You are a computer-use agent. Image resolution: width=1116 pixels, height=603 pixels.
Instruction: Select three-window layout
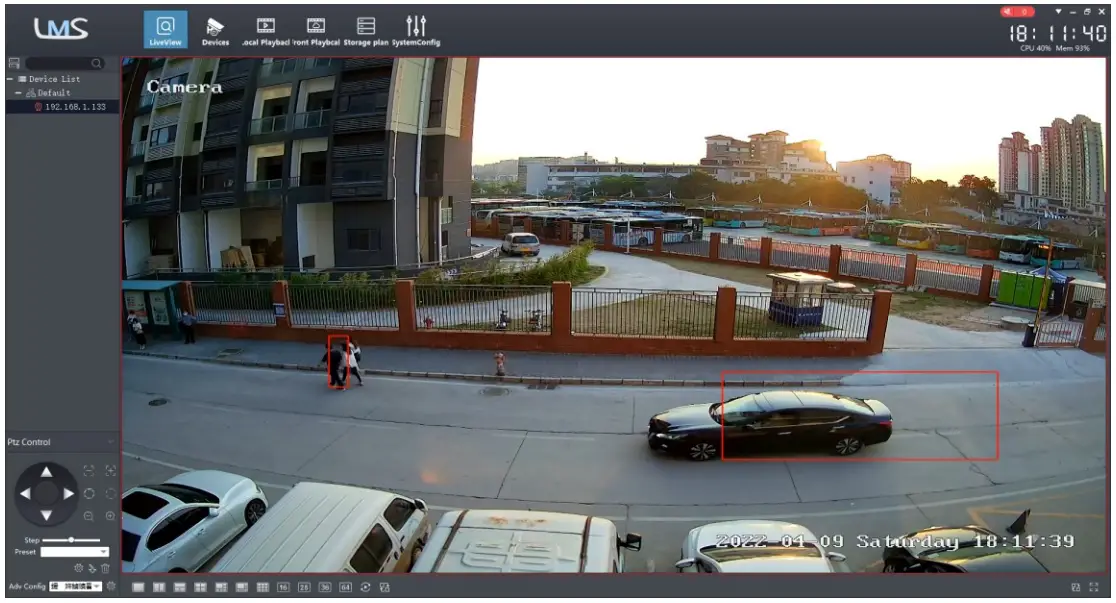click(x=179, y=587)
